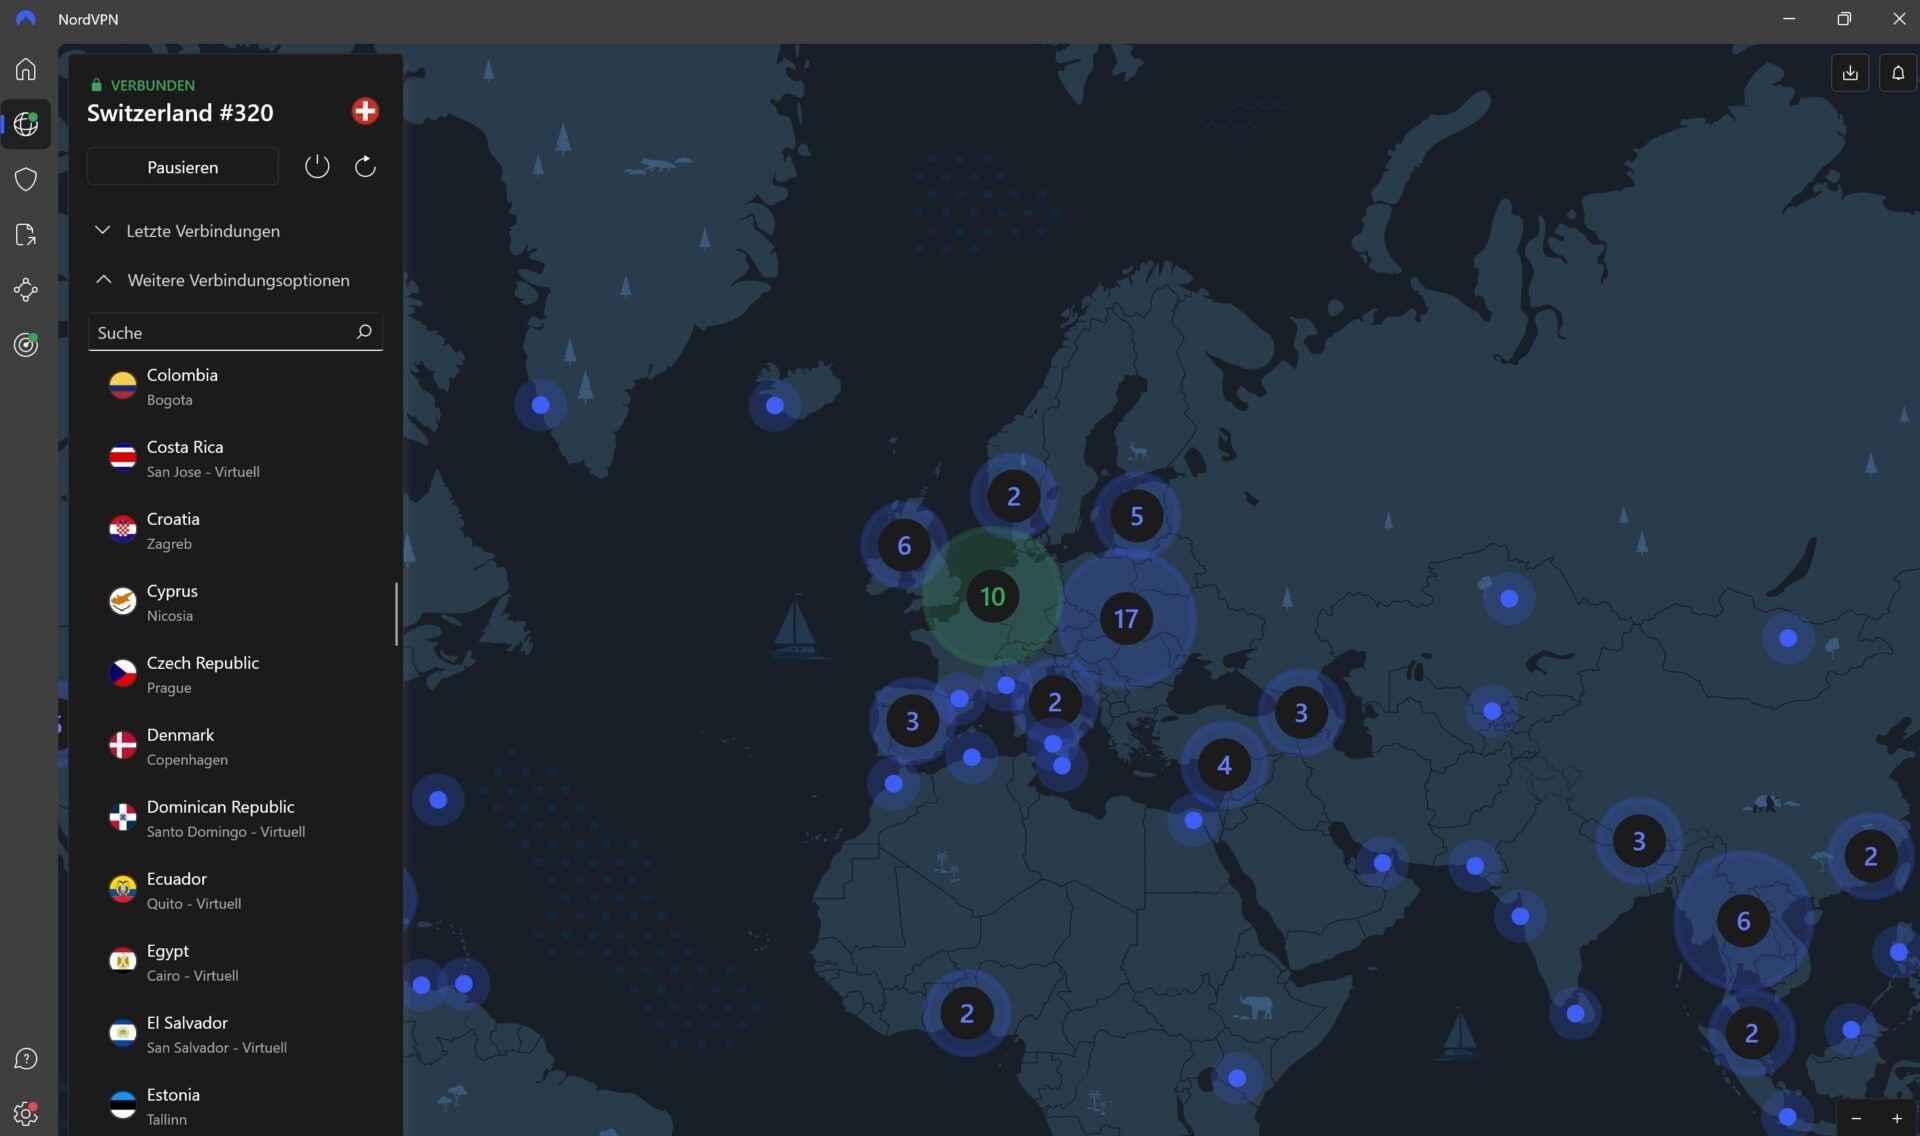
Task: Select Egypt Cairo server entry
Action: tap(235, 963)
